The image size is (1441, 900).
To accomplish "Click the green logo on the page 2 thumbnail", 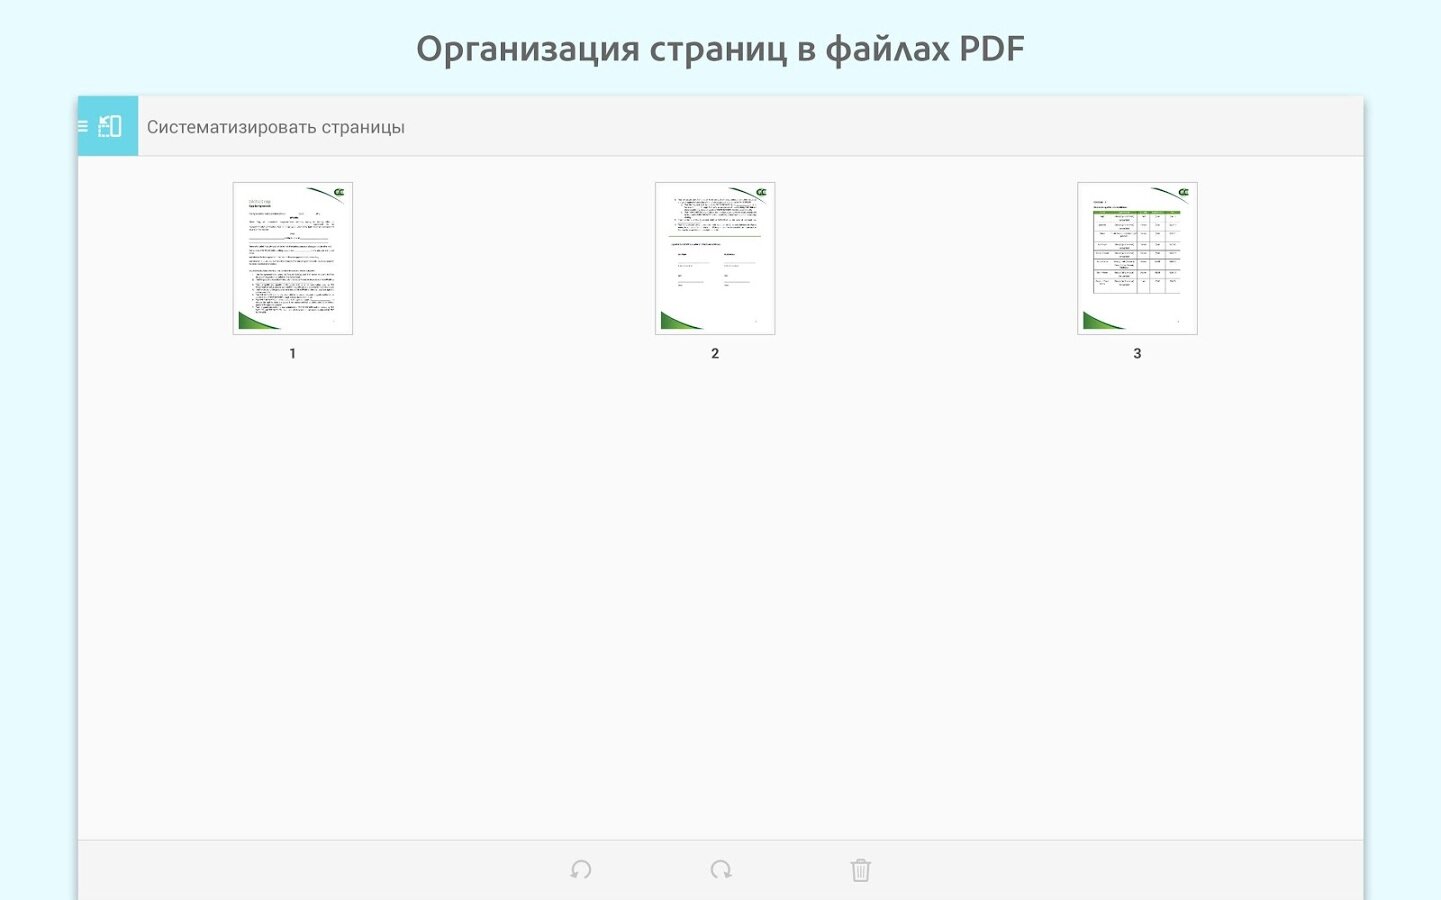I will 761,192.
